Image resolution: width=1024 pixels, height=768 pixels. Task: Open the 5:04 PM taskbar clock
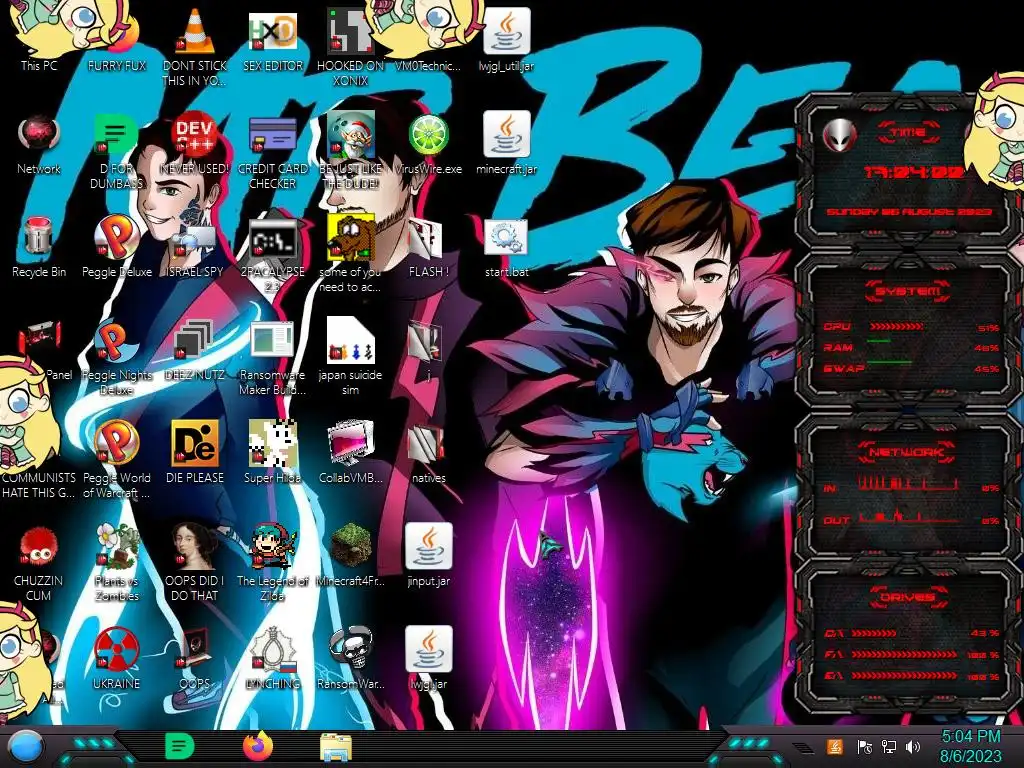(x=970, y=746)
